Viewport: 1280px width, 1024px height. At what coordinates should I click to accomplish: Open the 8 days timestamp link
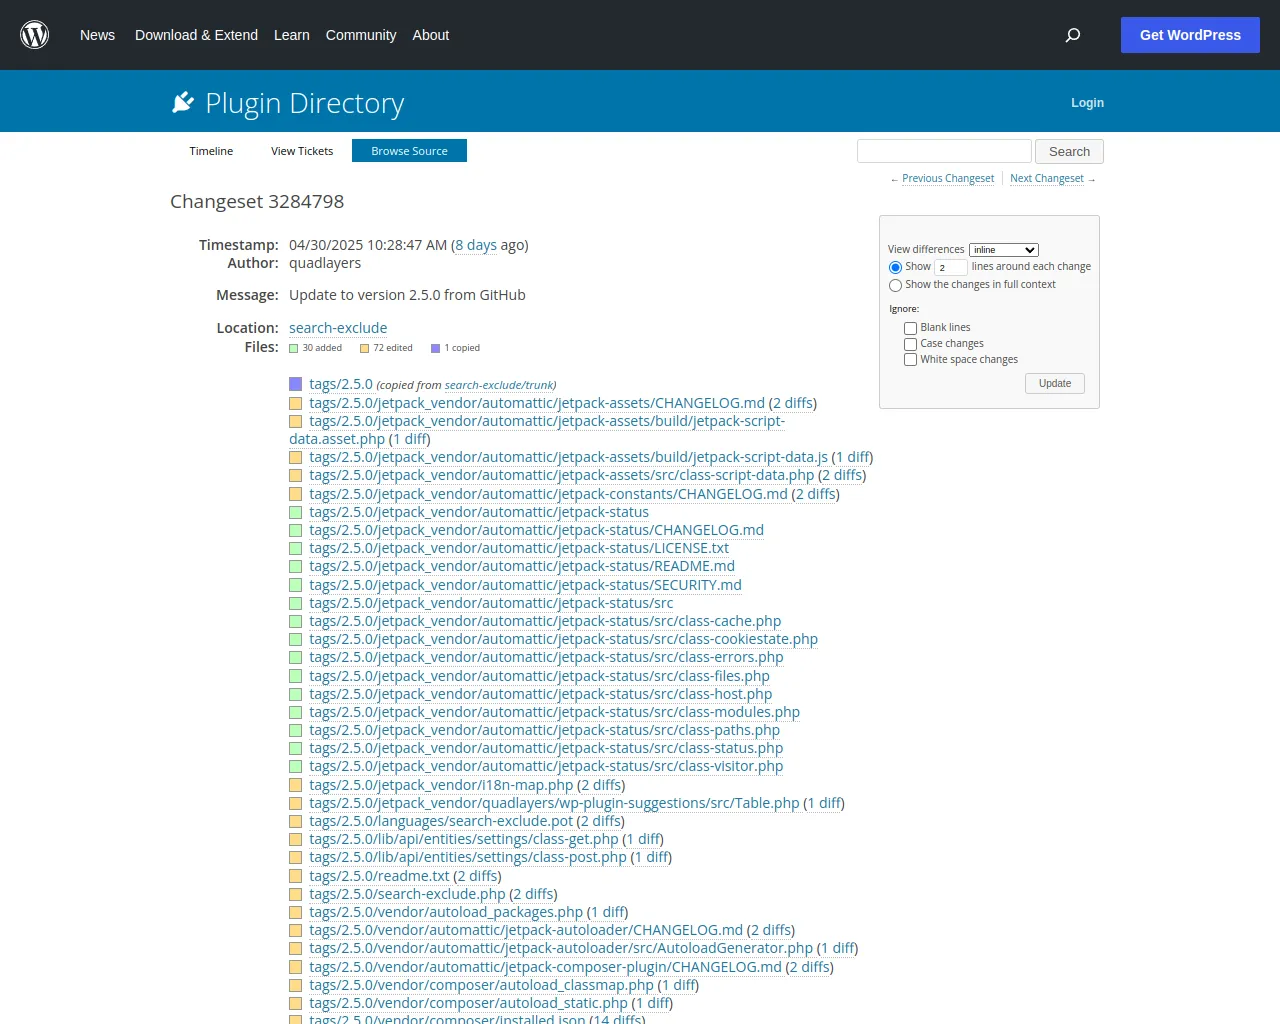[x=476, y=245]
